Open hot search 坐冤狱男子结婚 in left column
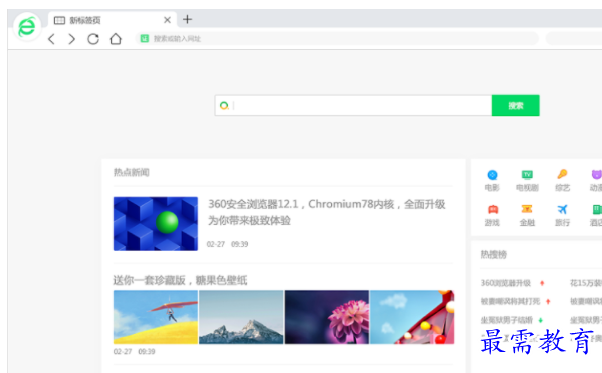 [507, 320]
